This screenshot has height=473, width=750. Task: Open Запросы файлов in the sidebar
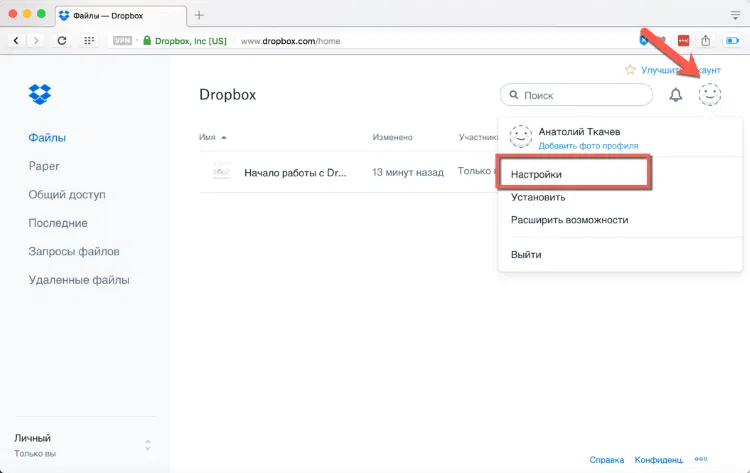[x=74, y=252]
